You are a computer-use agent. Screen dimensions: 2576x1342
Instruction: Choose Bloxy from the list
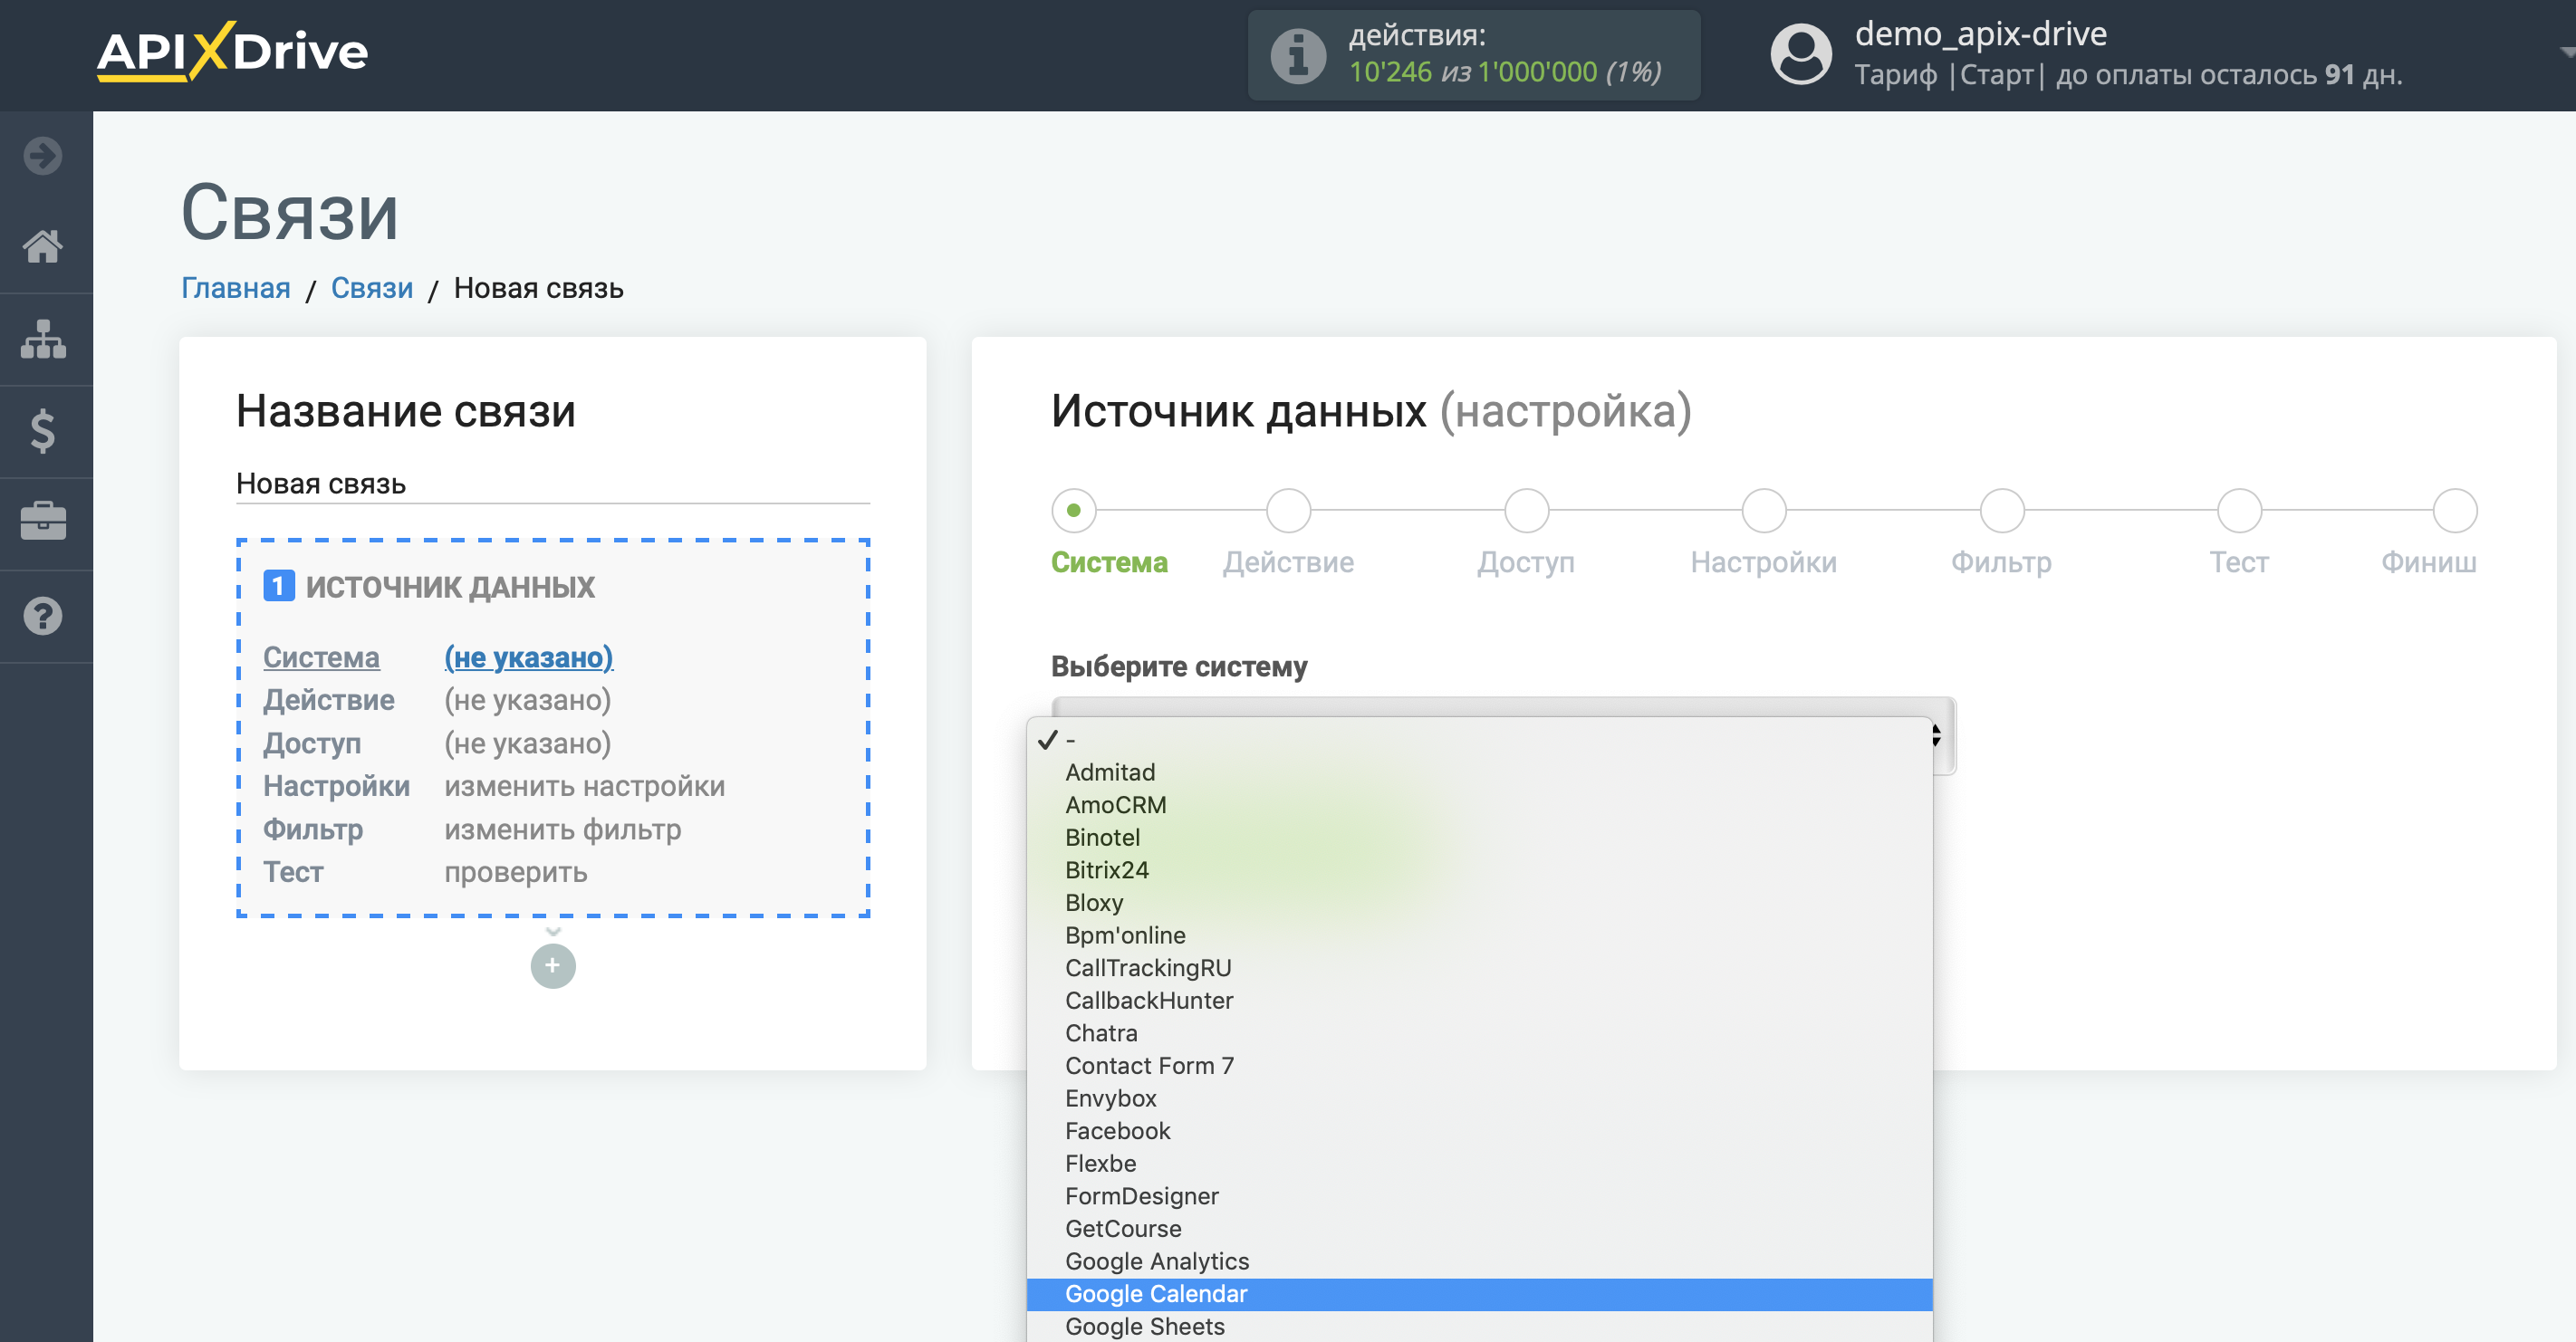click(1480, 903)
